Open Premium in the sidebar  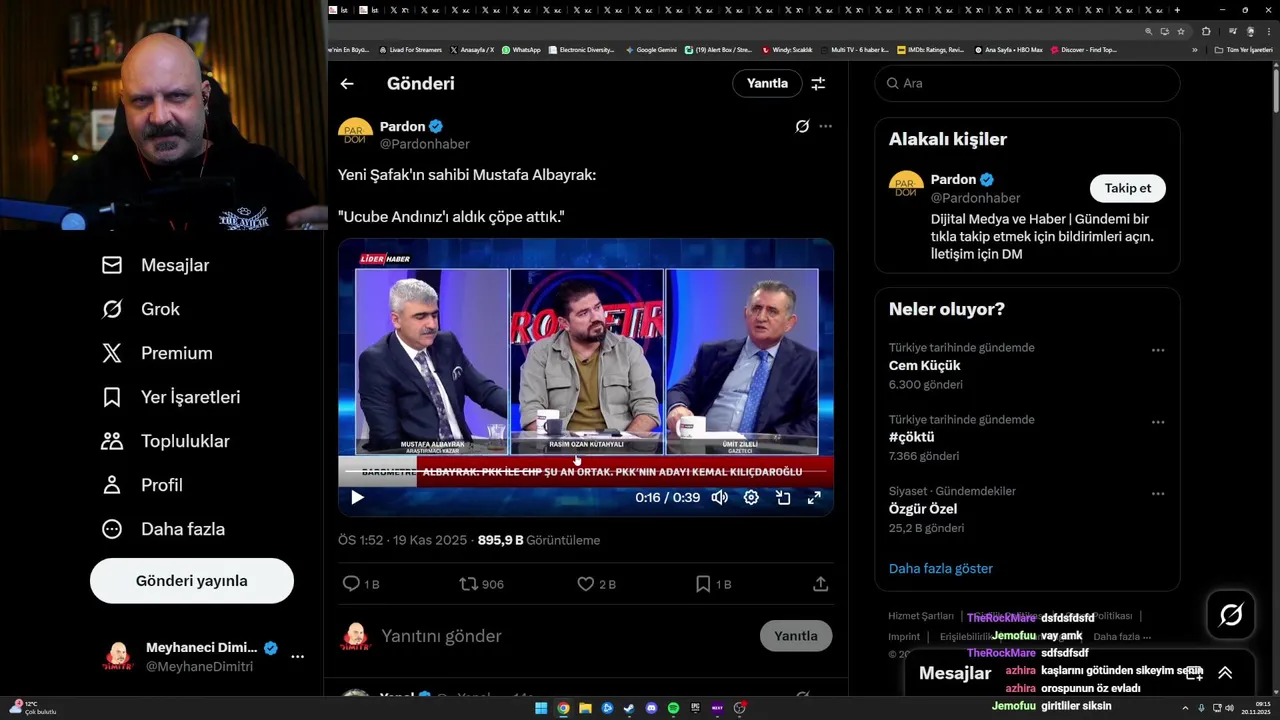coord(157,353)
